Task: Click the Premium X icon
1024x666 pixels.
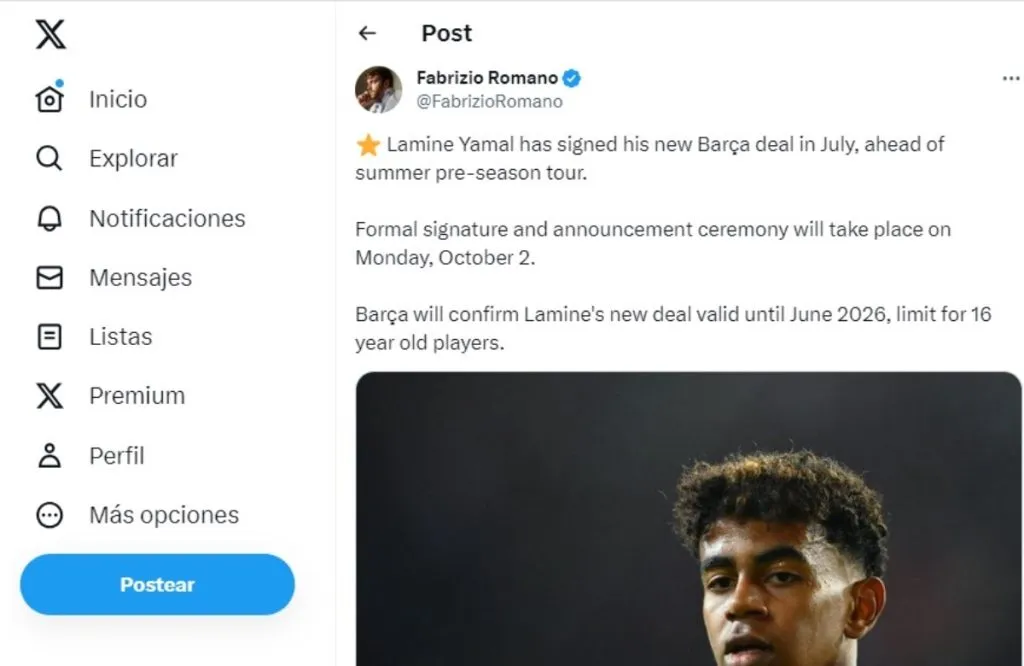Action: (x=49, y=396)
